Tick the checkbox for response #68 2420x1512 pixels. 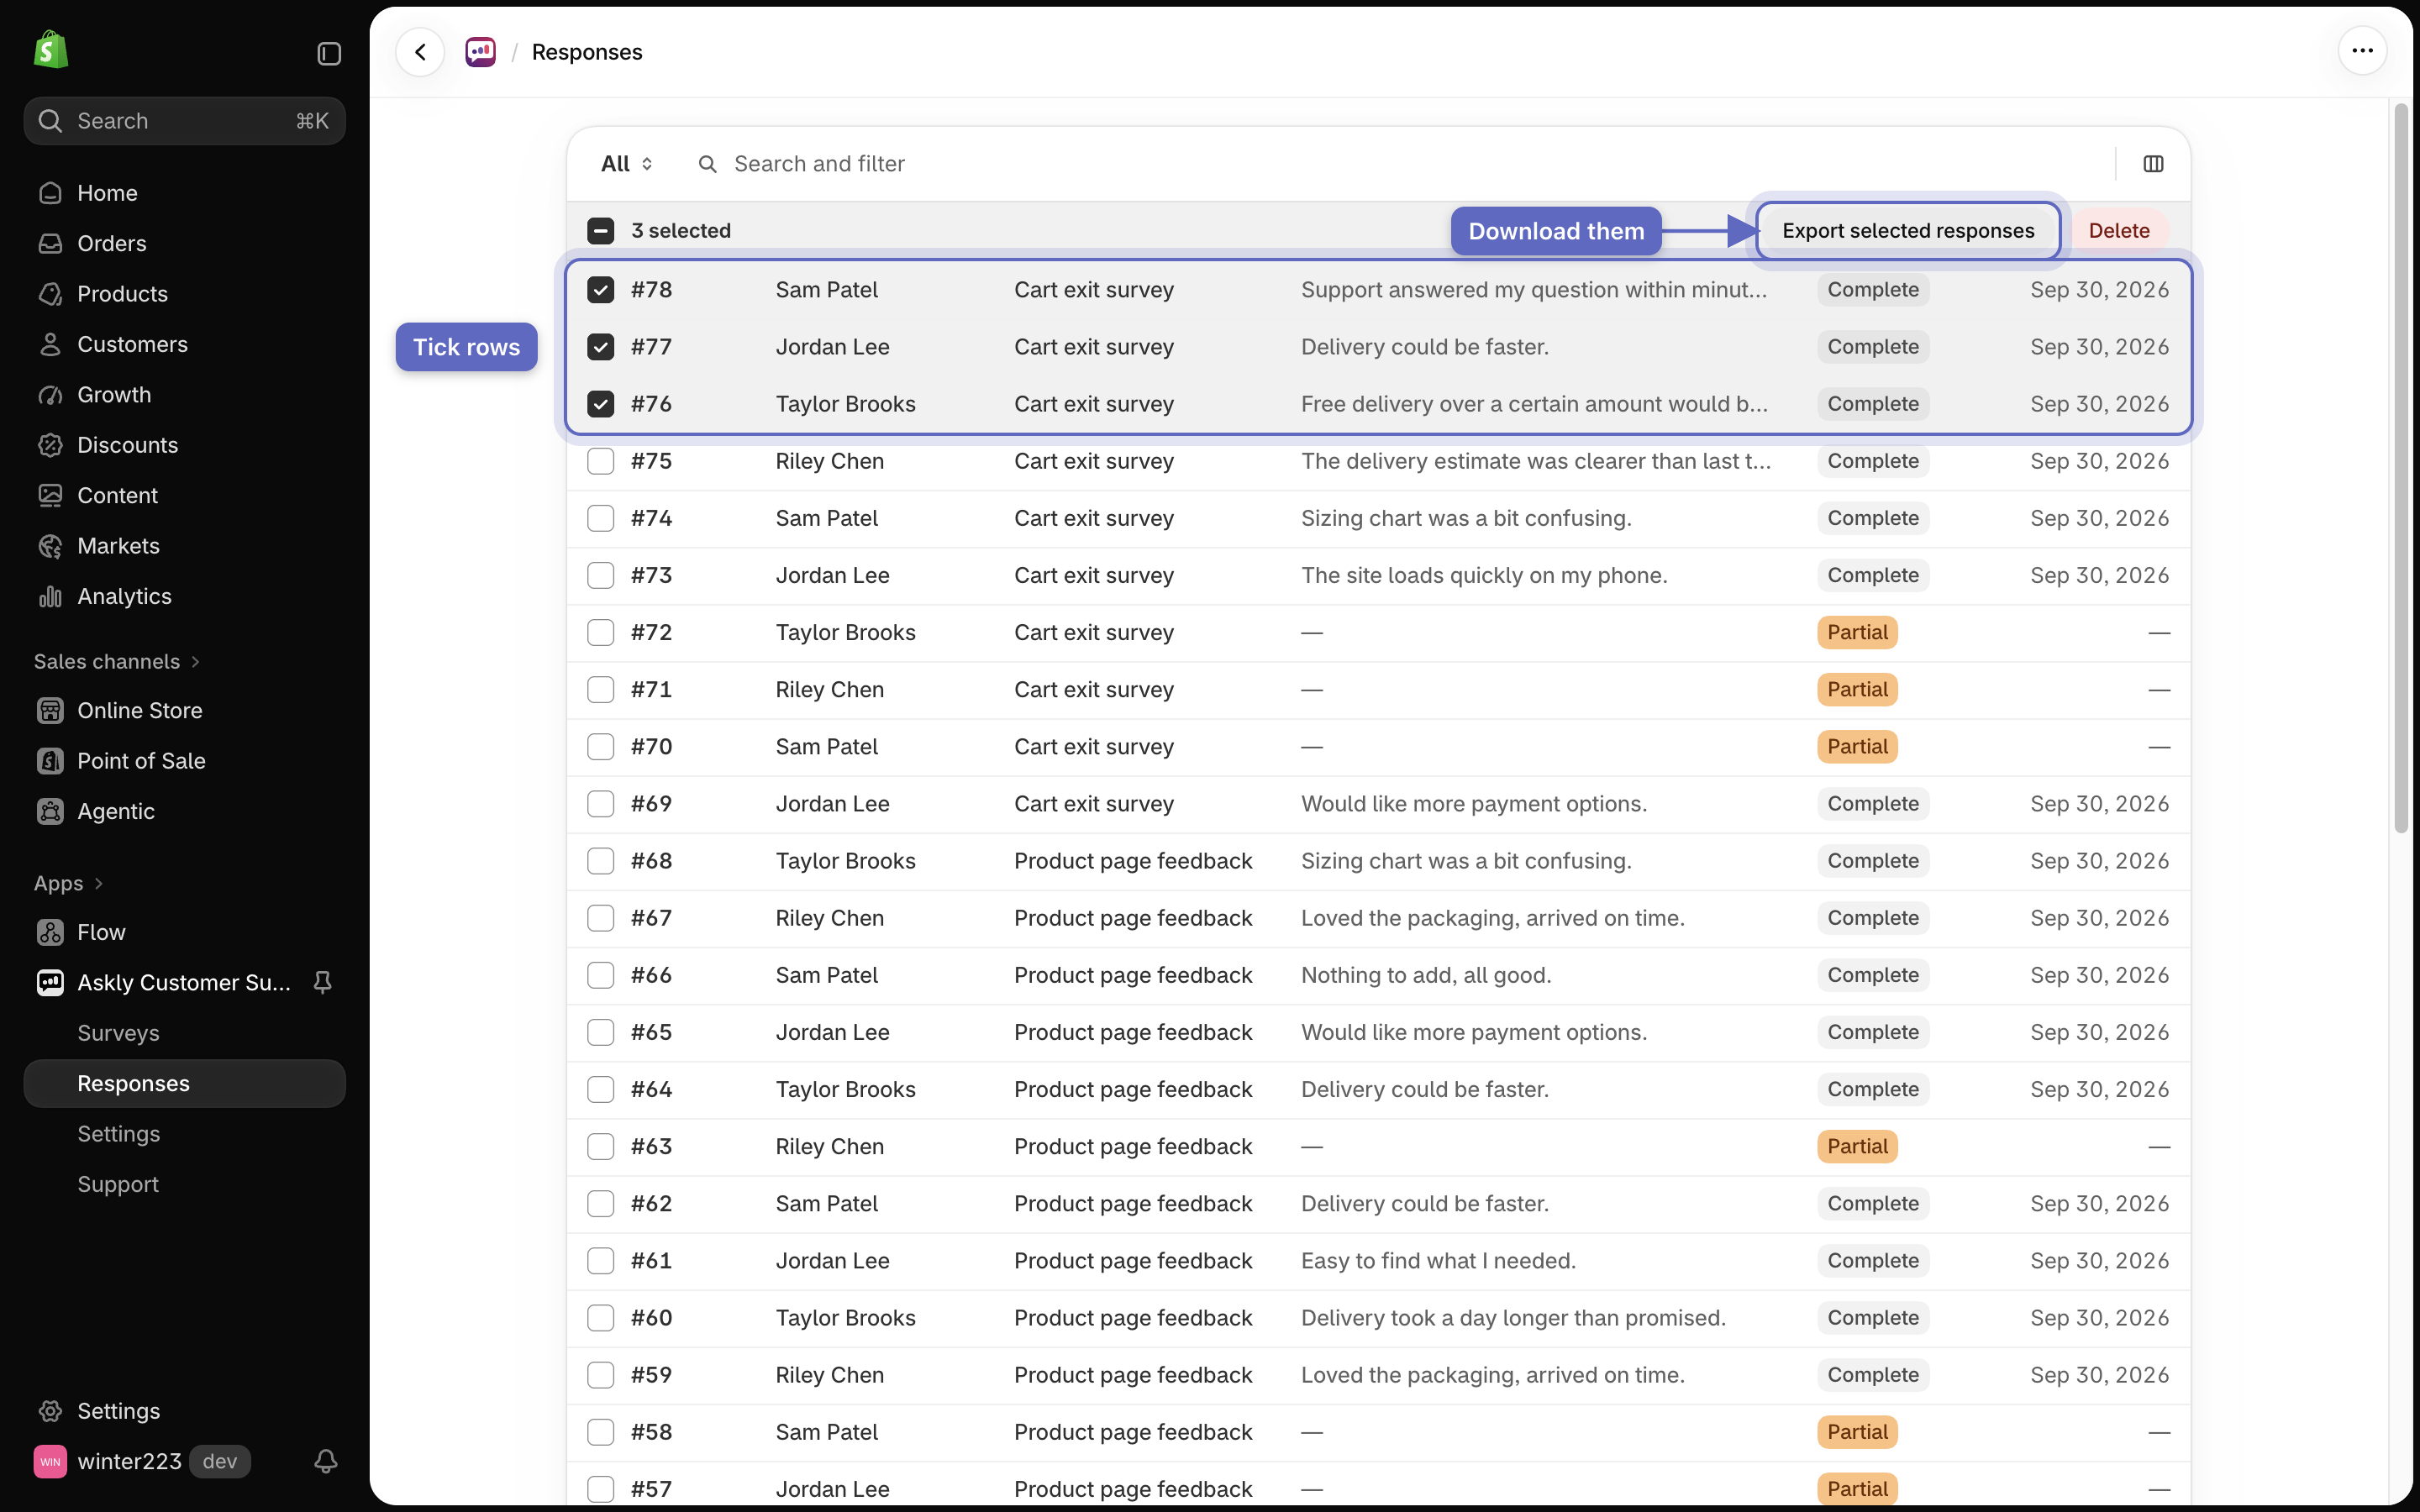pos(600,861)
